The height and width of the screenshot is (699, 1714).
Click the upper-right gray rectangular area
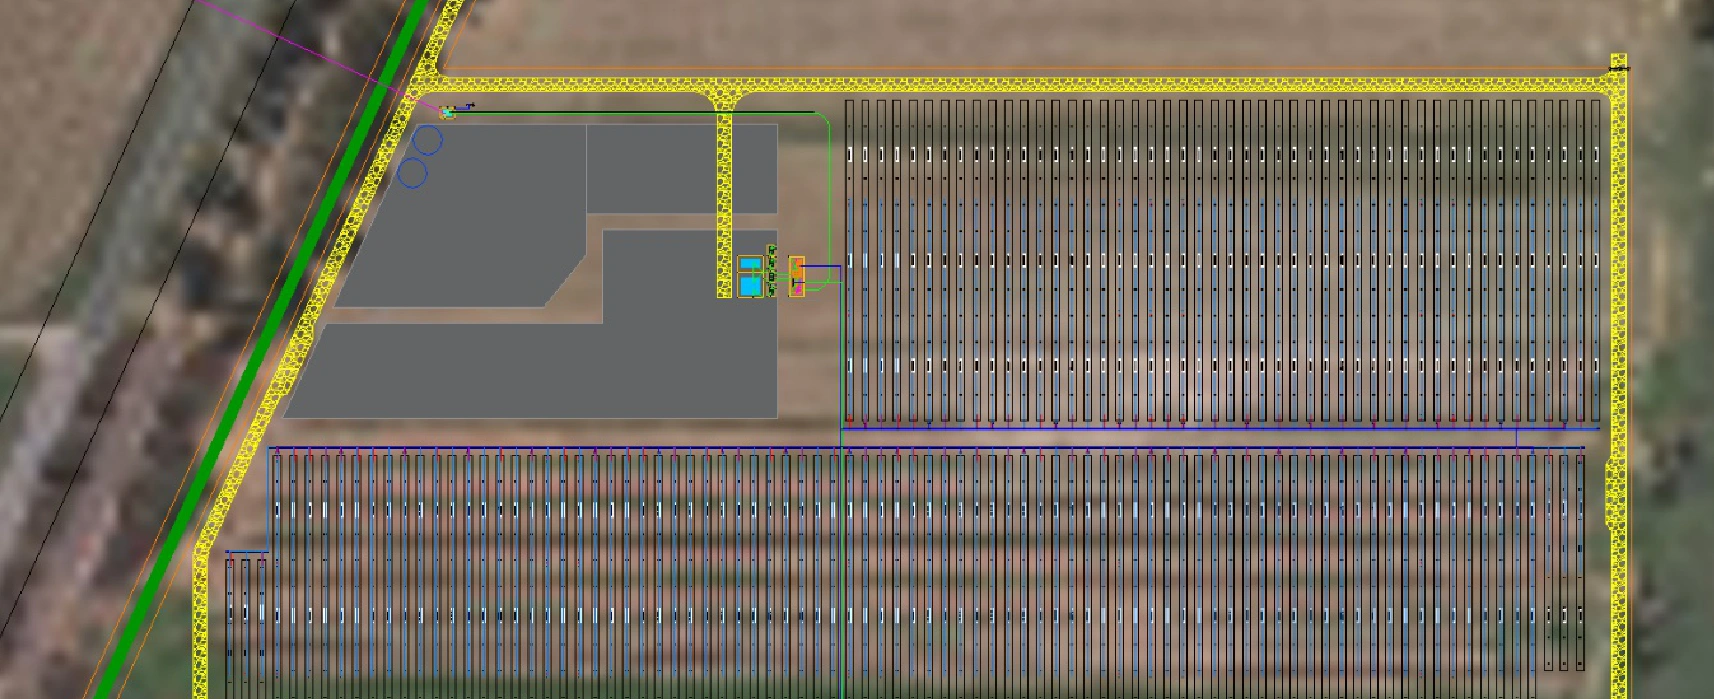(x=680, y=168)
